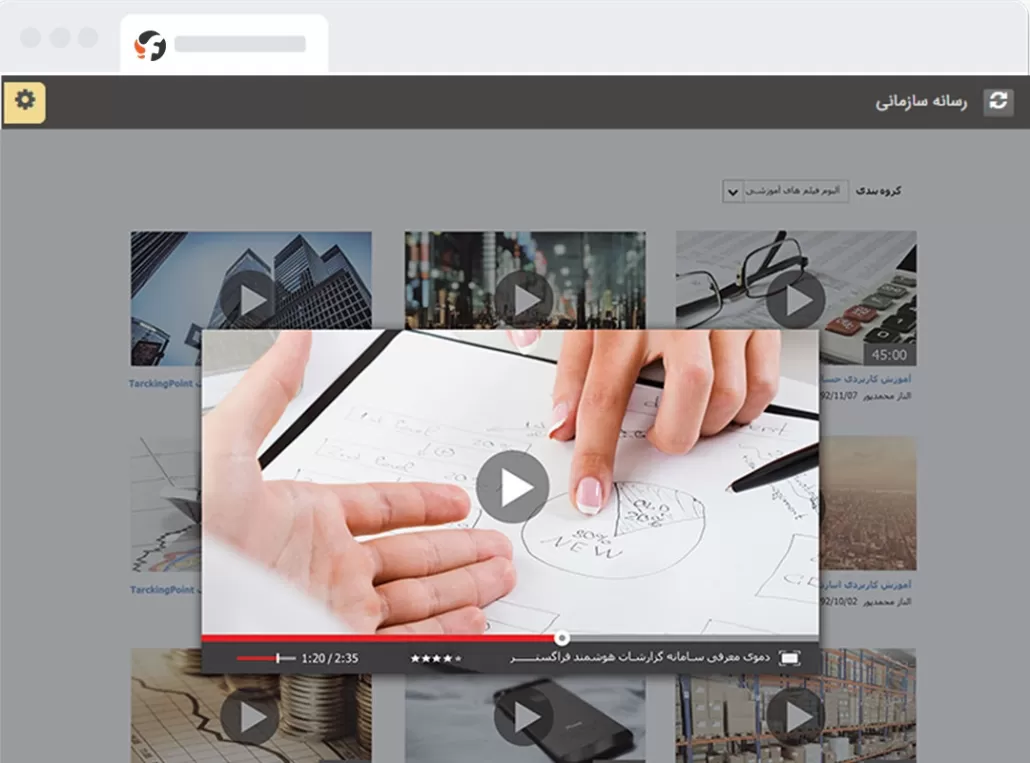Click the red video progress bar handle
The width and height of the screenshot is (1030, 763).
(x=563, y=638)
